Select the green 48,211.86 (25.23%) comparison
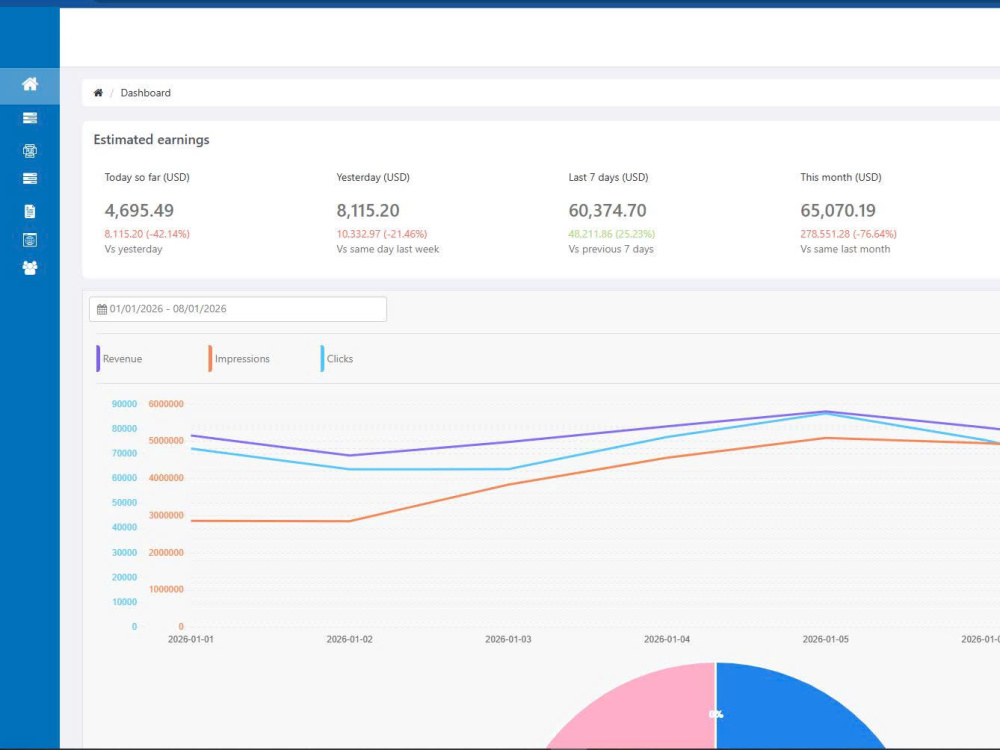Image resolution: width=1000 pixels, height=750 pixels. (x=612, y=234)
